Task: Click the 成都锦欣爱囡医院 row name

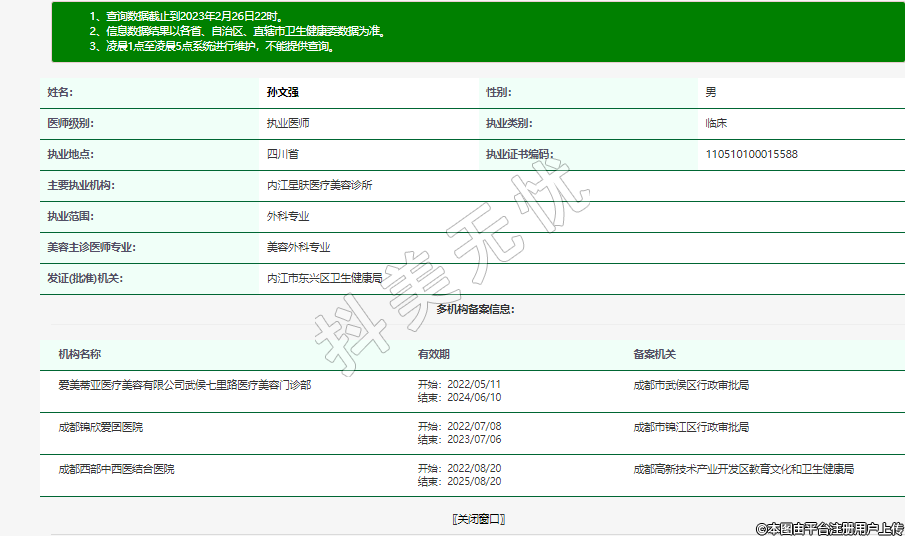Action: pos(101,427)
